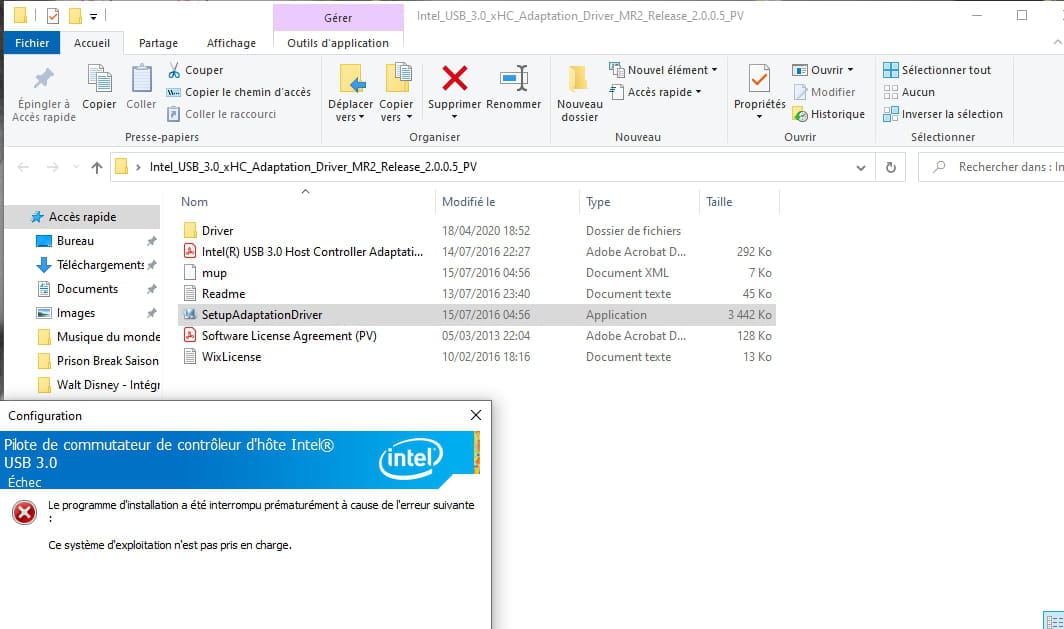This screenshot has height=629, width=1064.
Task: Open Bureau in the navigation pane
Action: point(75,241)
